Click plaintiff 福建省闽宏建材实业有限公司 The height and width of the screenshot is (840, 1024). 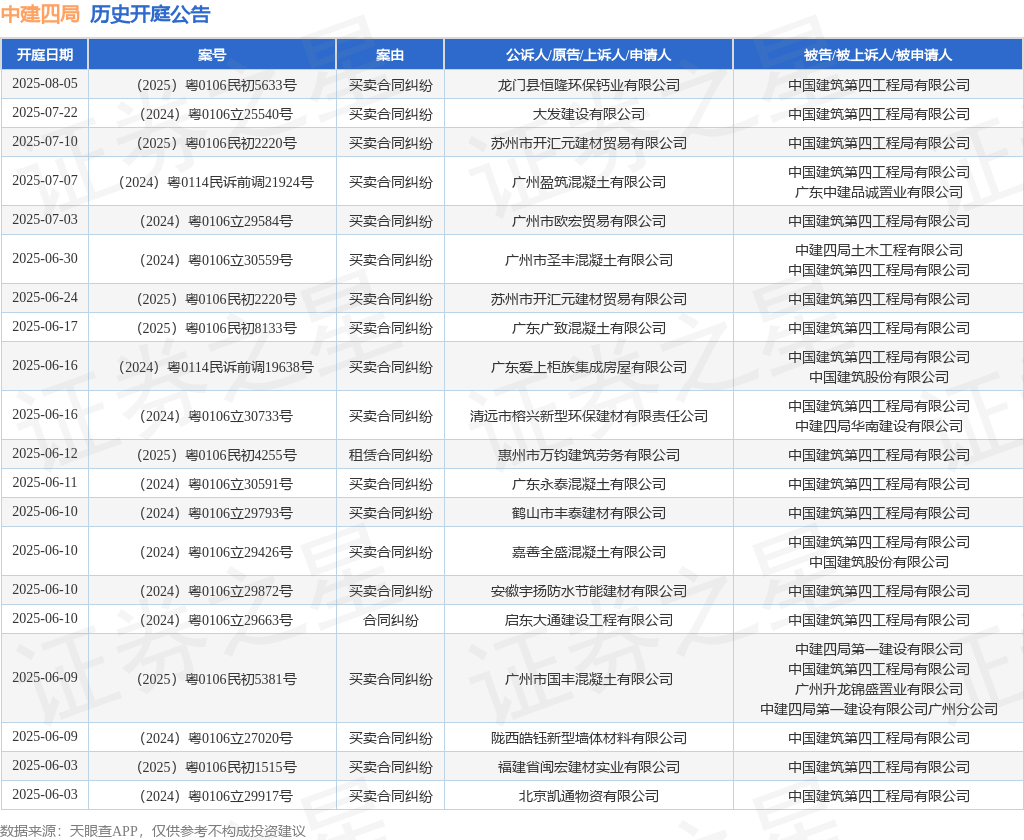coord(588,767)
